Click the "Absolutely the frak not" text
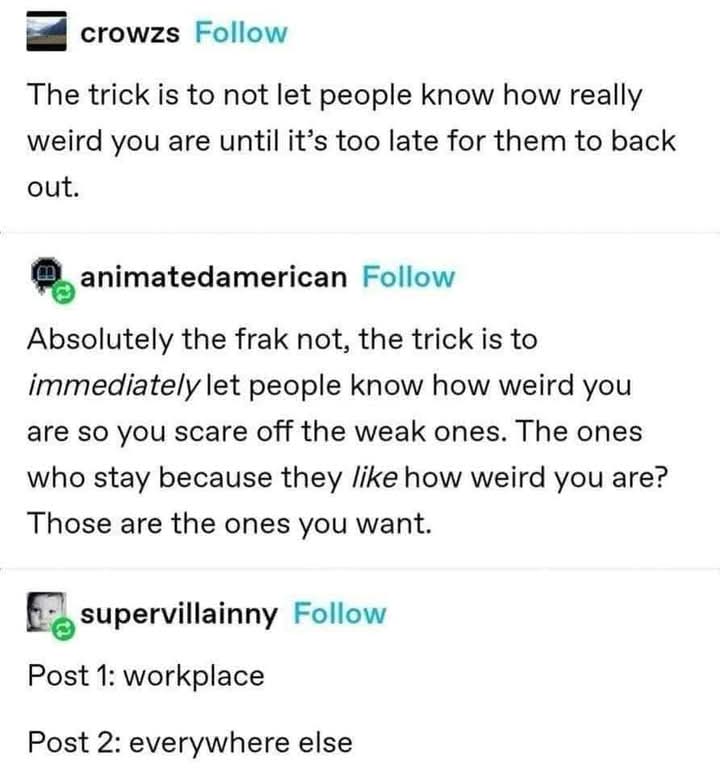Image resolution: width=720 pixels, height=775 pixels. pos(188,340)
